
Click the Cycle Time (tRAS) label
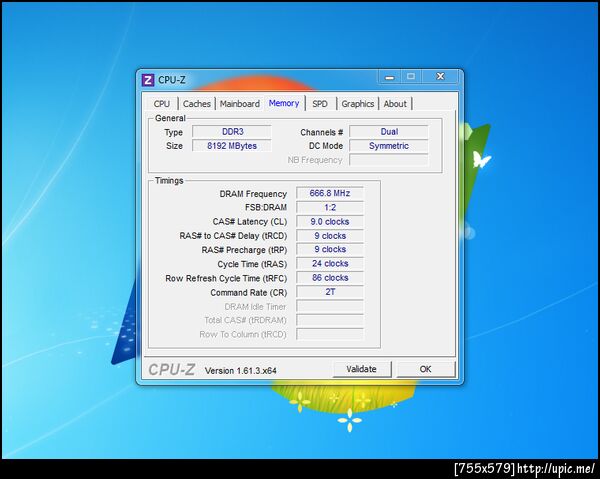(252, 264)
